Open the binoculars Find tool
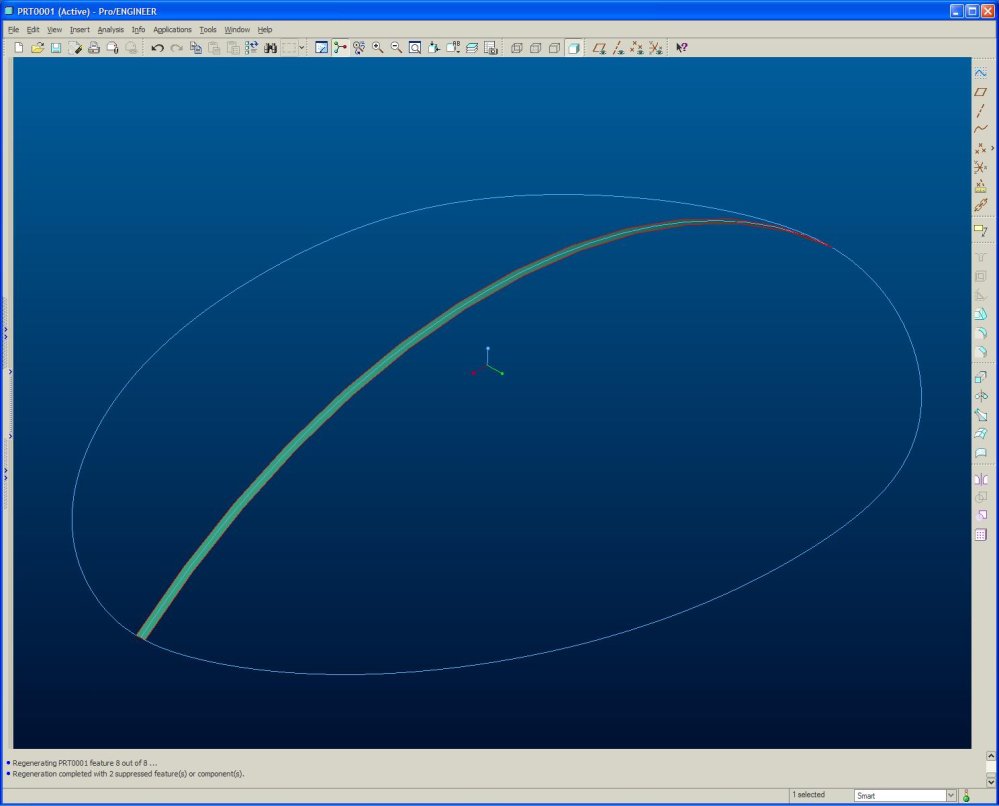Image resolution: width=999 pixels, height=806 pixels. [x=270, y=48]
